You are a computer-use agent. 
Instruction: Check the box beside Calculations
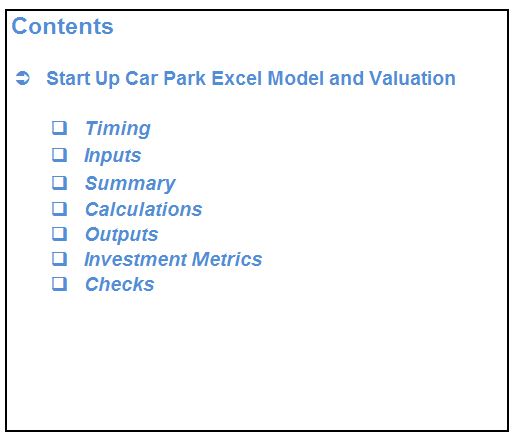[x=60, y=209]
